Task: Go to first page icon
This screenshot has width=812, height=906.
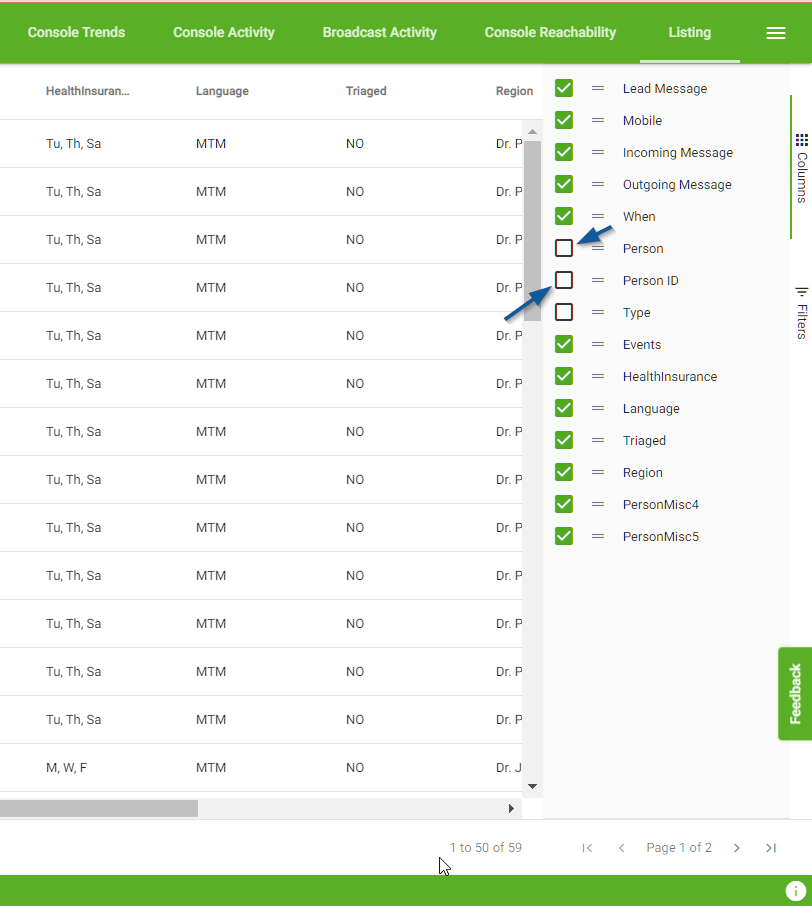Action: [587, 848]
